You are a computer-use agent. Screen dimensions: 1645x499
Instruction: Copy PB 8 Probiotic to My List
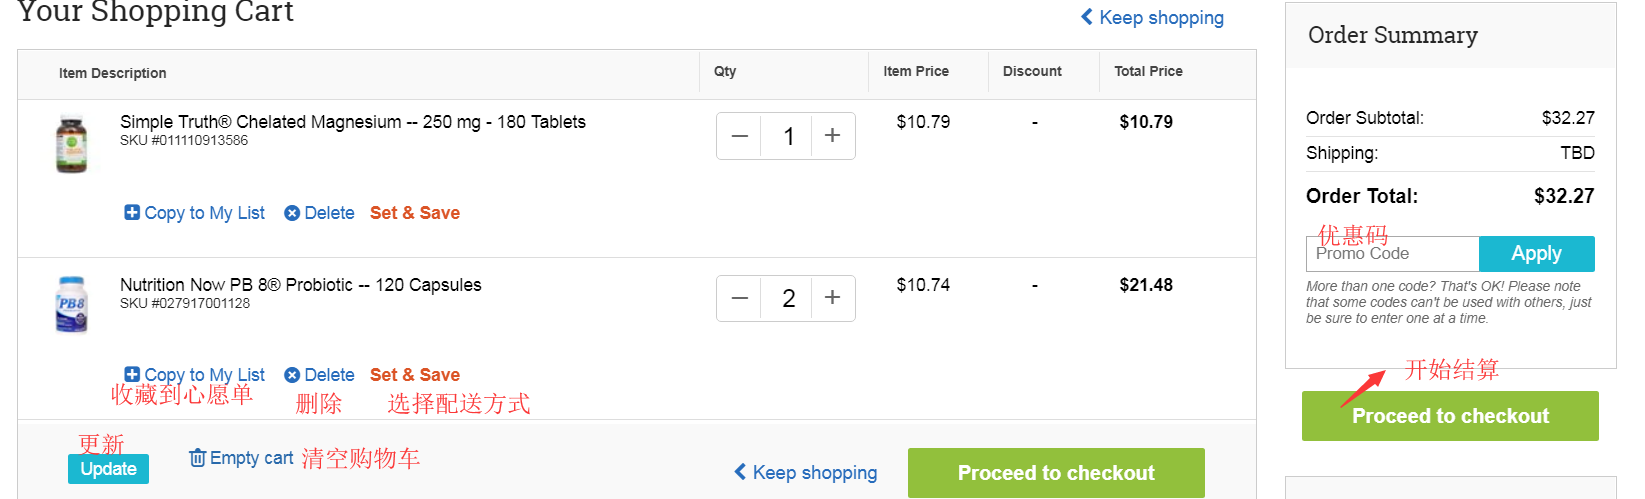[195, 375]
